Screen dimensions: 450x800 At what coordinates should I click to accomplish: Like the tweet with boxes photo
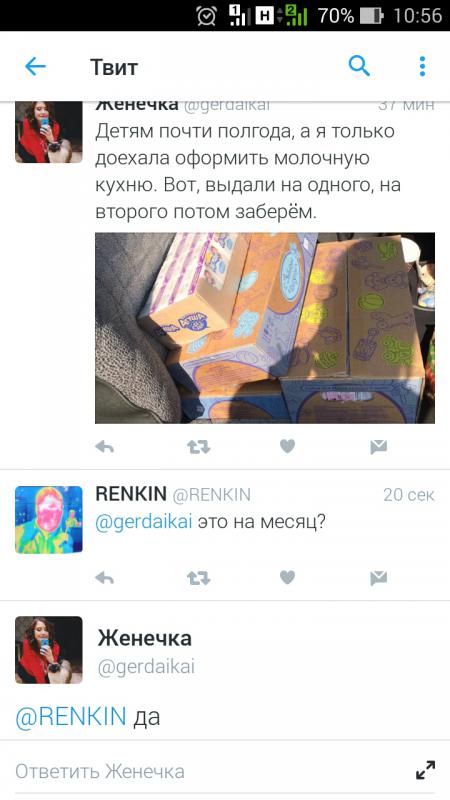288,446
